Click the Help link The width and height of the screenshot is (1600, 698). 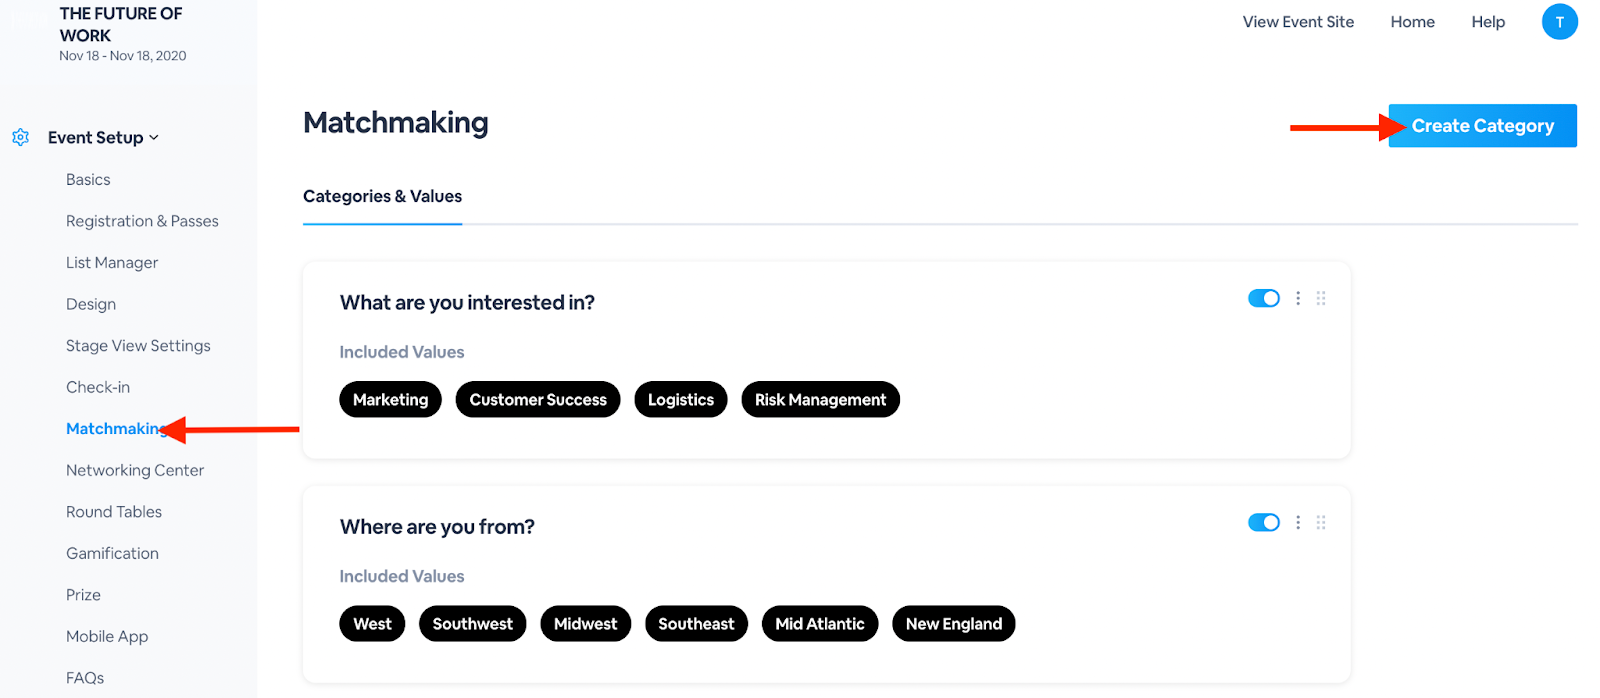(x=1488, y=22)
